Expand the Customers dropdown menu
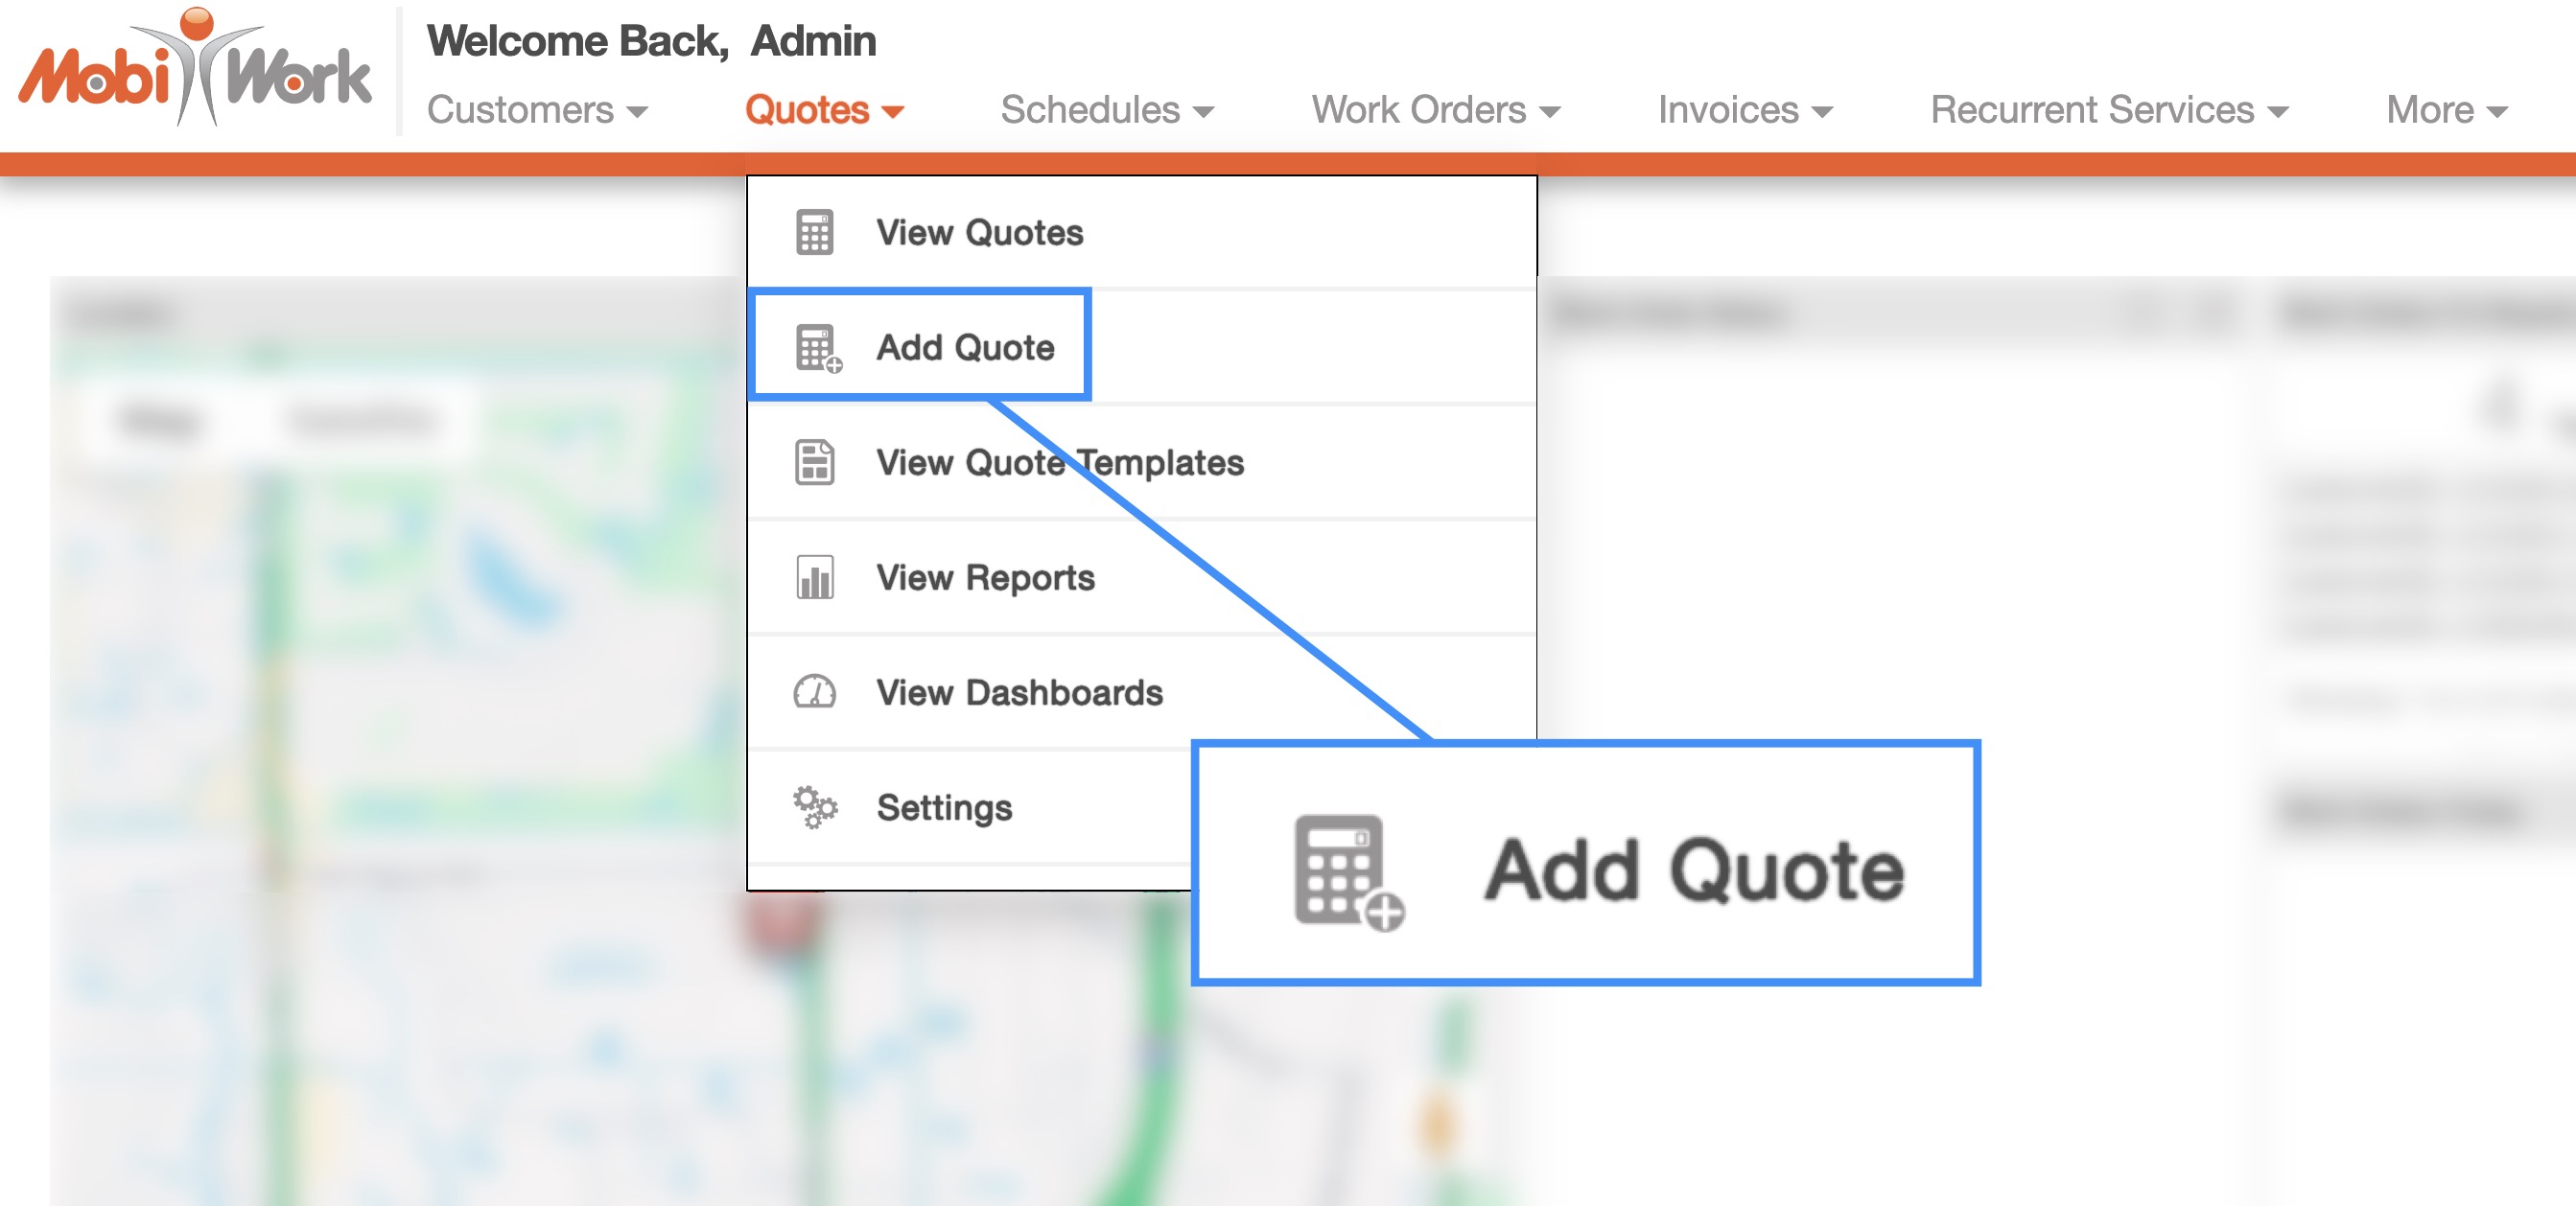The width and height of the screenshot is (2576, 1206). pyautogui.click(x=537, y=110)
